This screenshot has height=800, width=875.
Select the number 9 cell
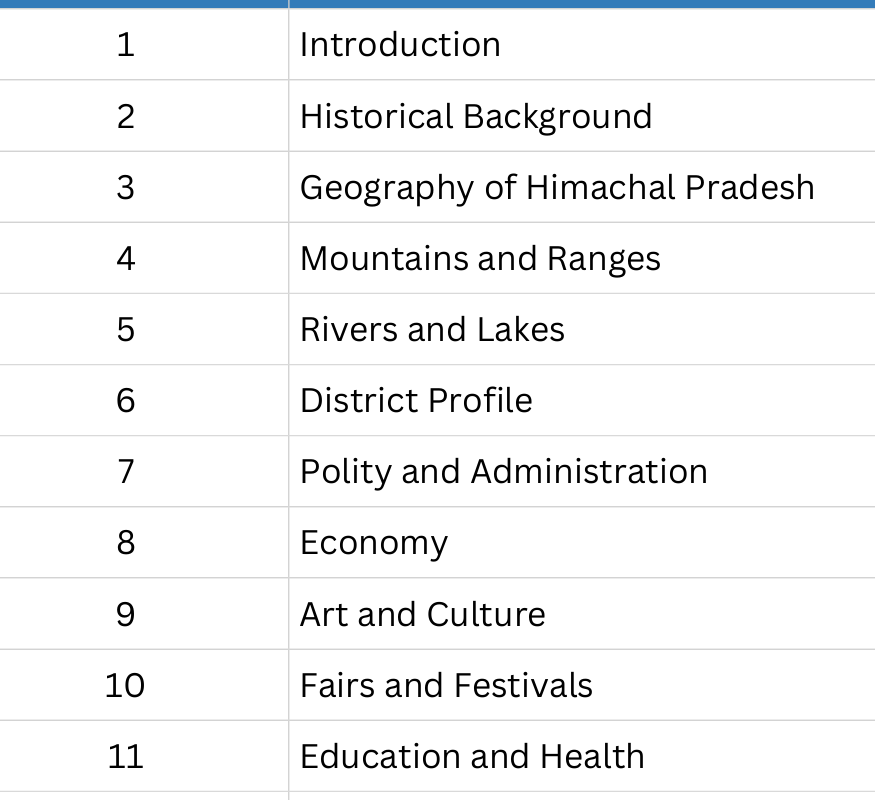125,614
